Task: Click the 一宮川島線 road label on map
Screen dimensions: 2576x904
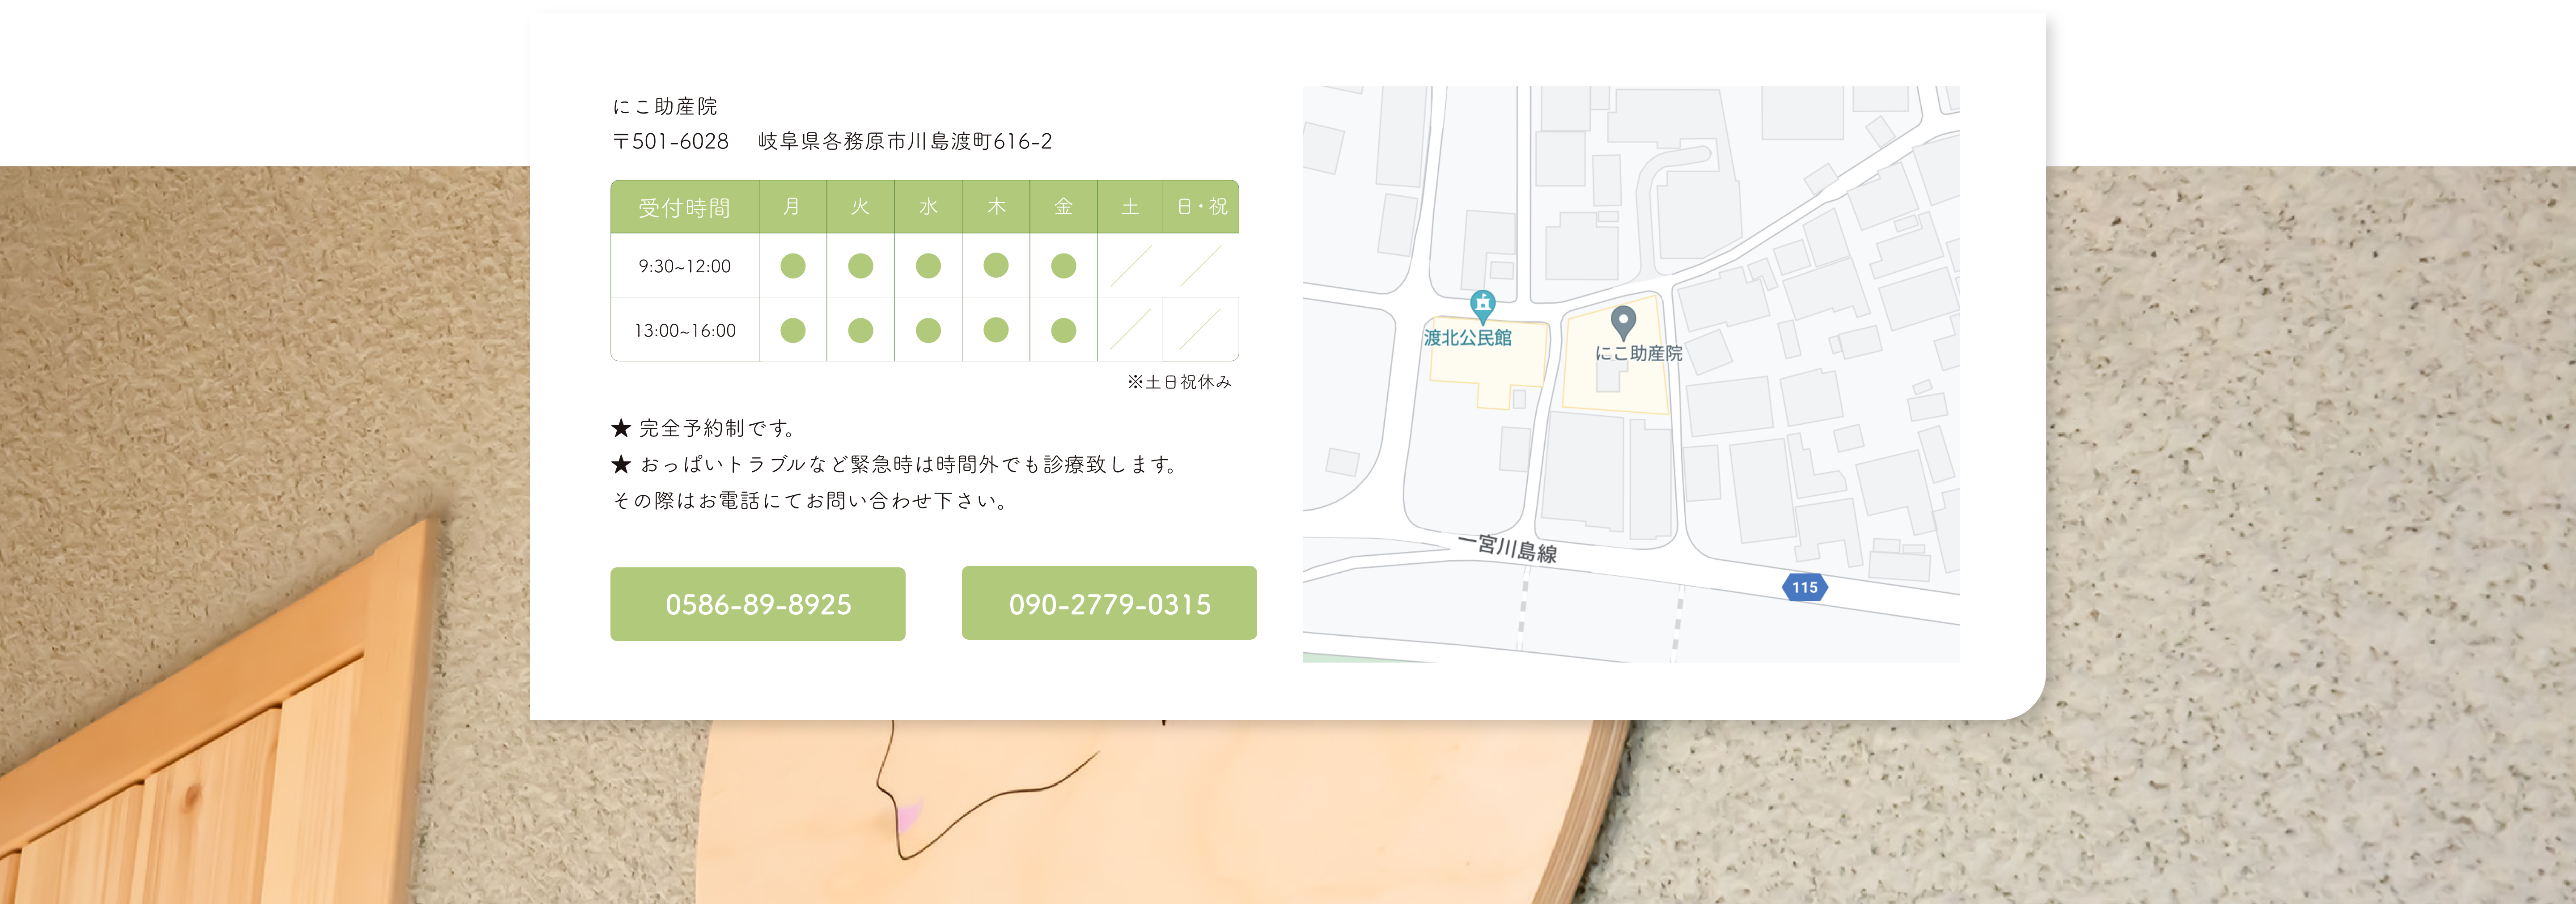Action: coord(1507,548)
